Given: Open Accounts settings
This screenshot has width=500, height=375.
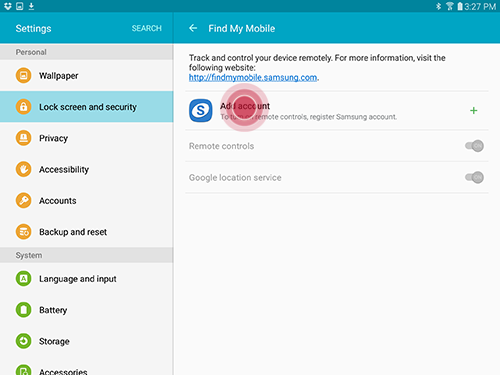Looking at the screenshot, I should [x=87, y=200].
